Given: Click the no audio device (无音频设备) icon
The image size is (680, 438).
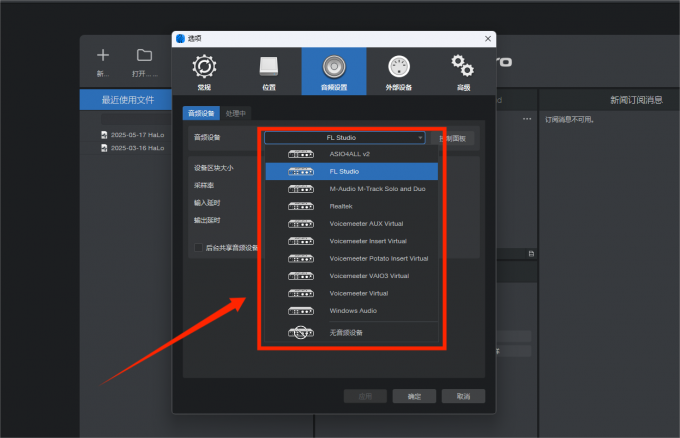Looking at the screenshot, I should pos(301,333).
